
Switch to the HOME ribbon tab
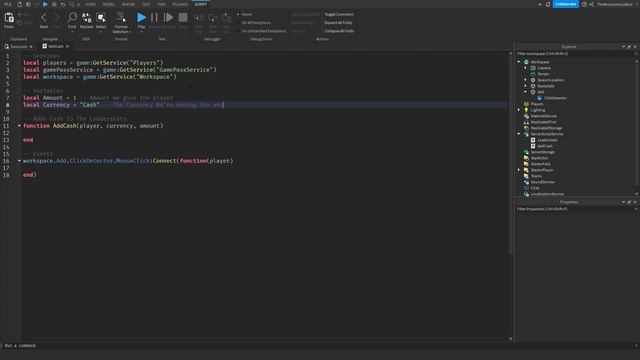click(90, 4)
